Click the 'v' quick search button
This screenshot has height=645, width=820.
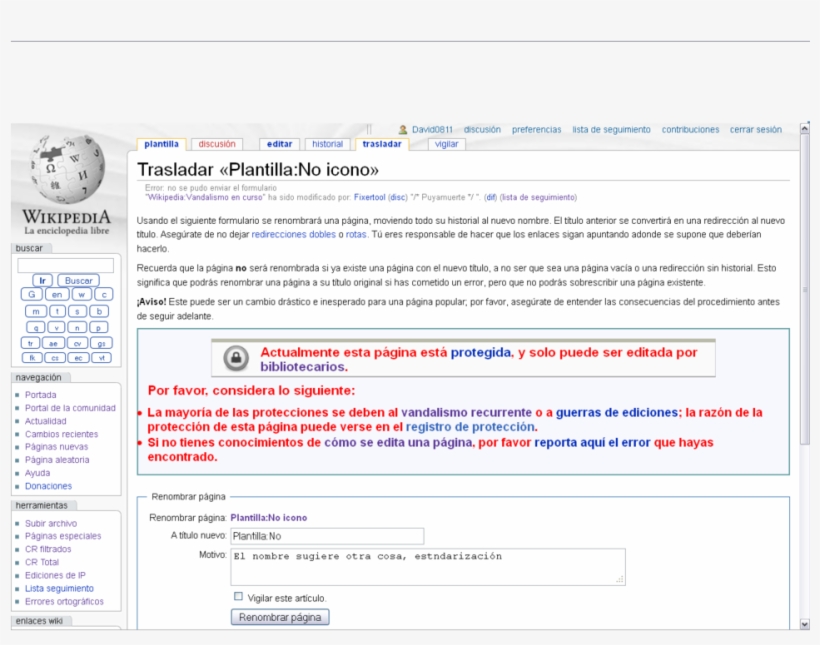[56, 327]
